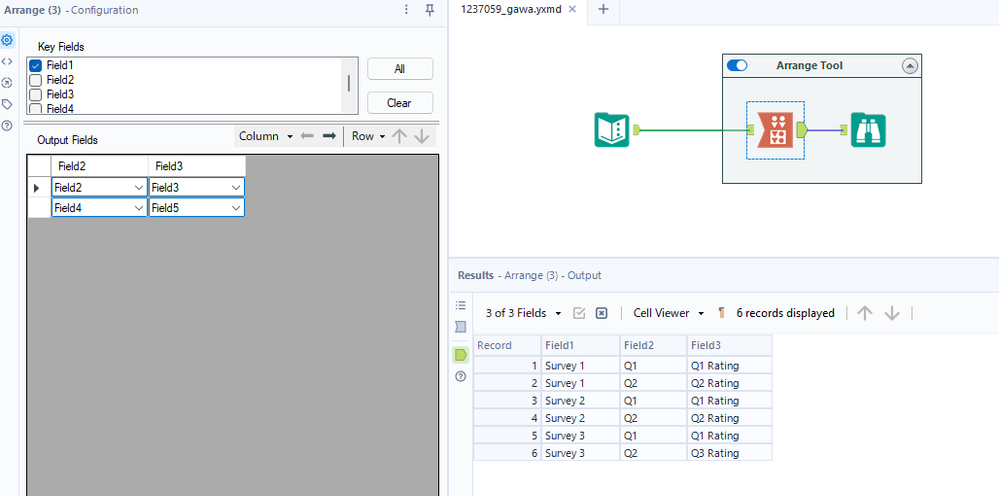Open the Annotation tag icon
The image size is (999, 496).
click(7, 104)
